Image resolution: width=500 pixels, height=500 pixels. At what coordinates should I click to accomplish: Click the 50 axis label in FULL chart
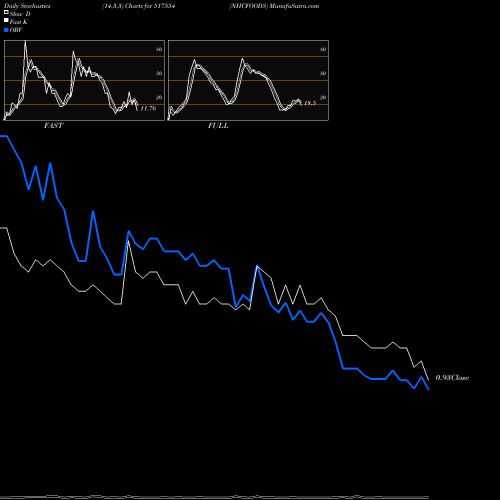point(323,73)
